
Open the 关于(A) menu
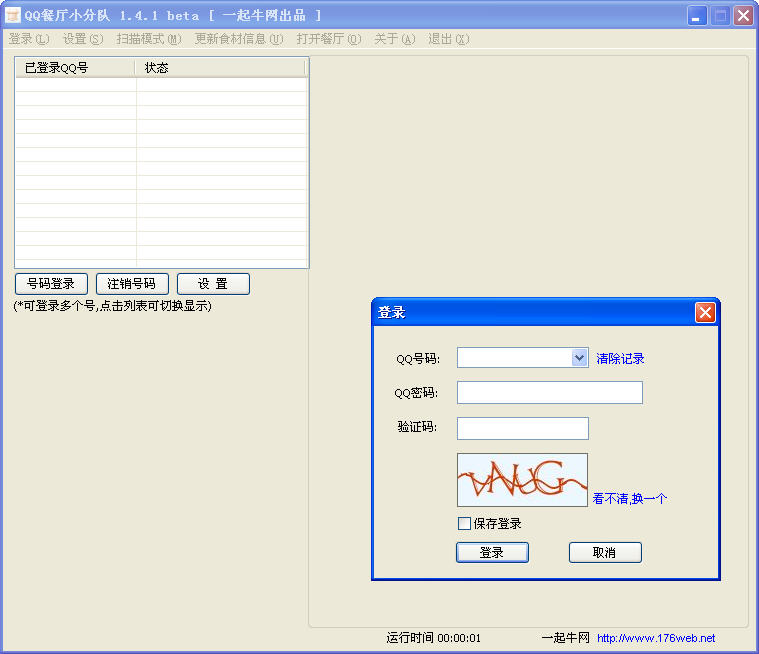(x=395, y=39)
